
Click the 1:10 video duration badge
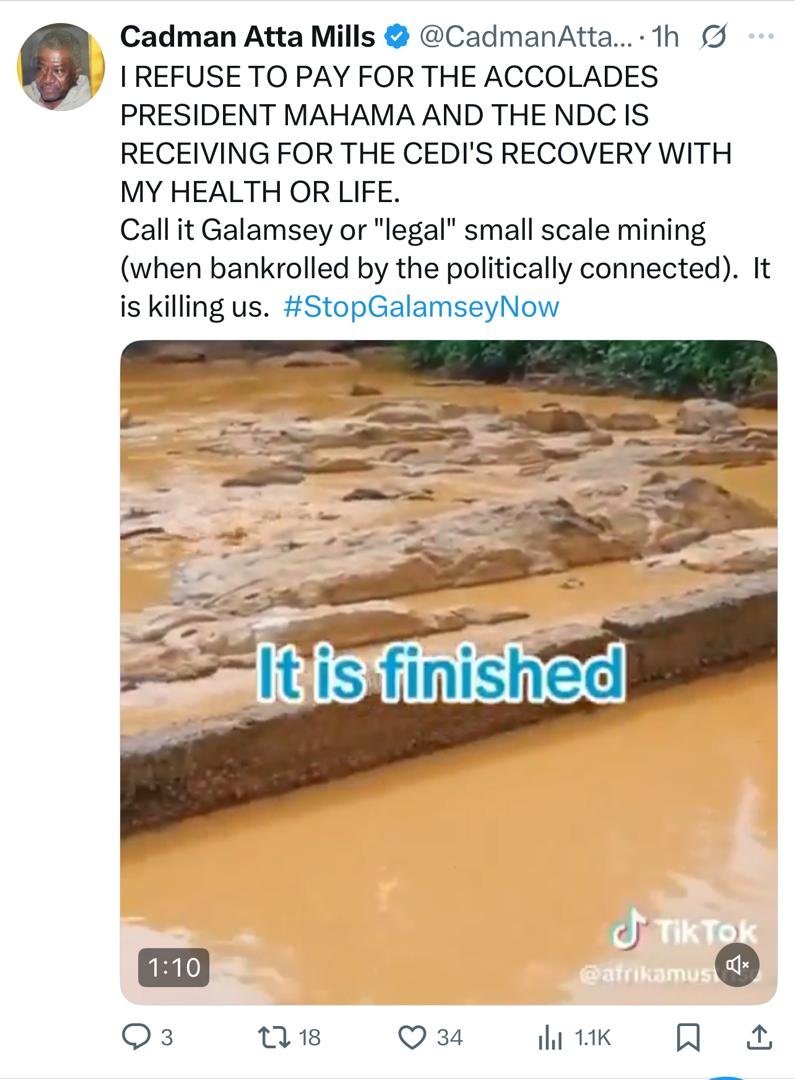(174, 967)
